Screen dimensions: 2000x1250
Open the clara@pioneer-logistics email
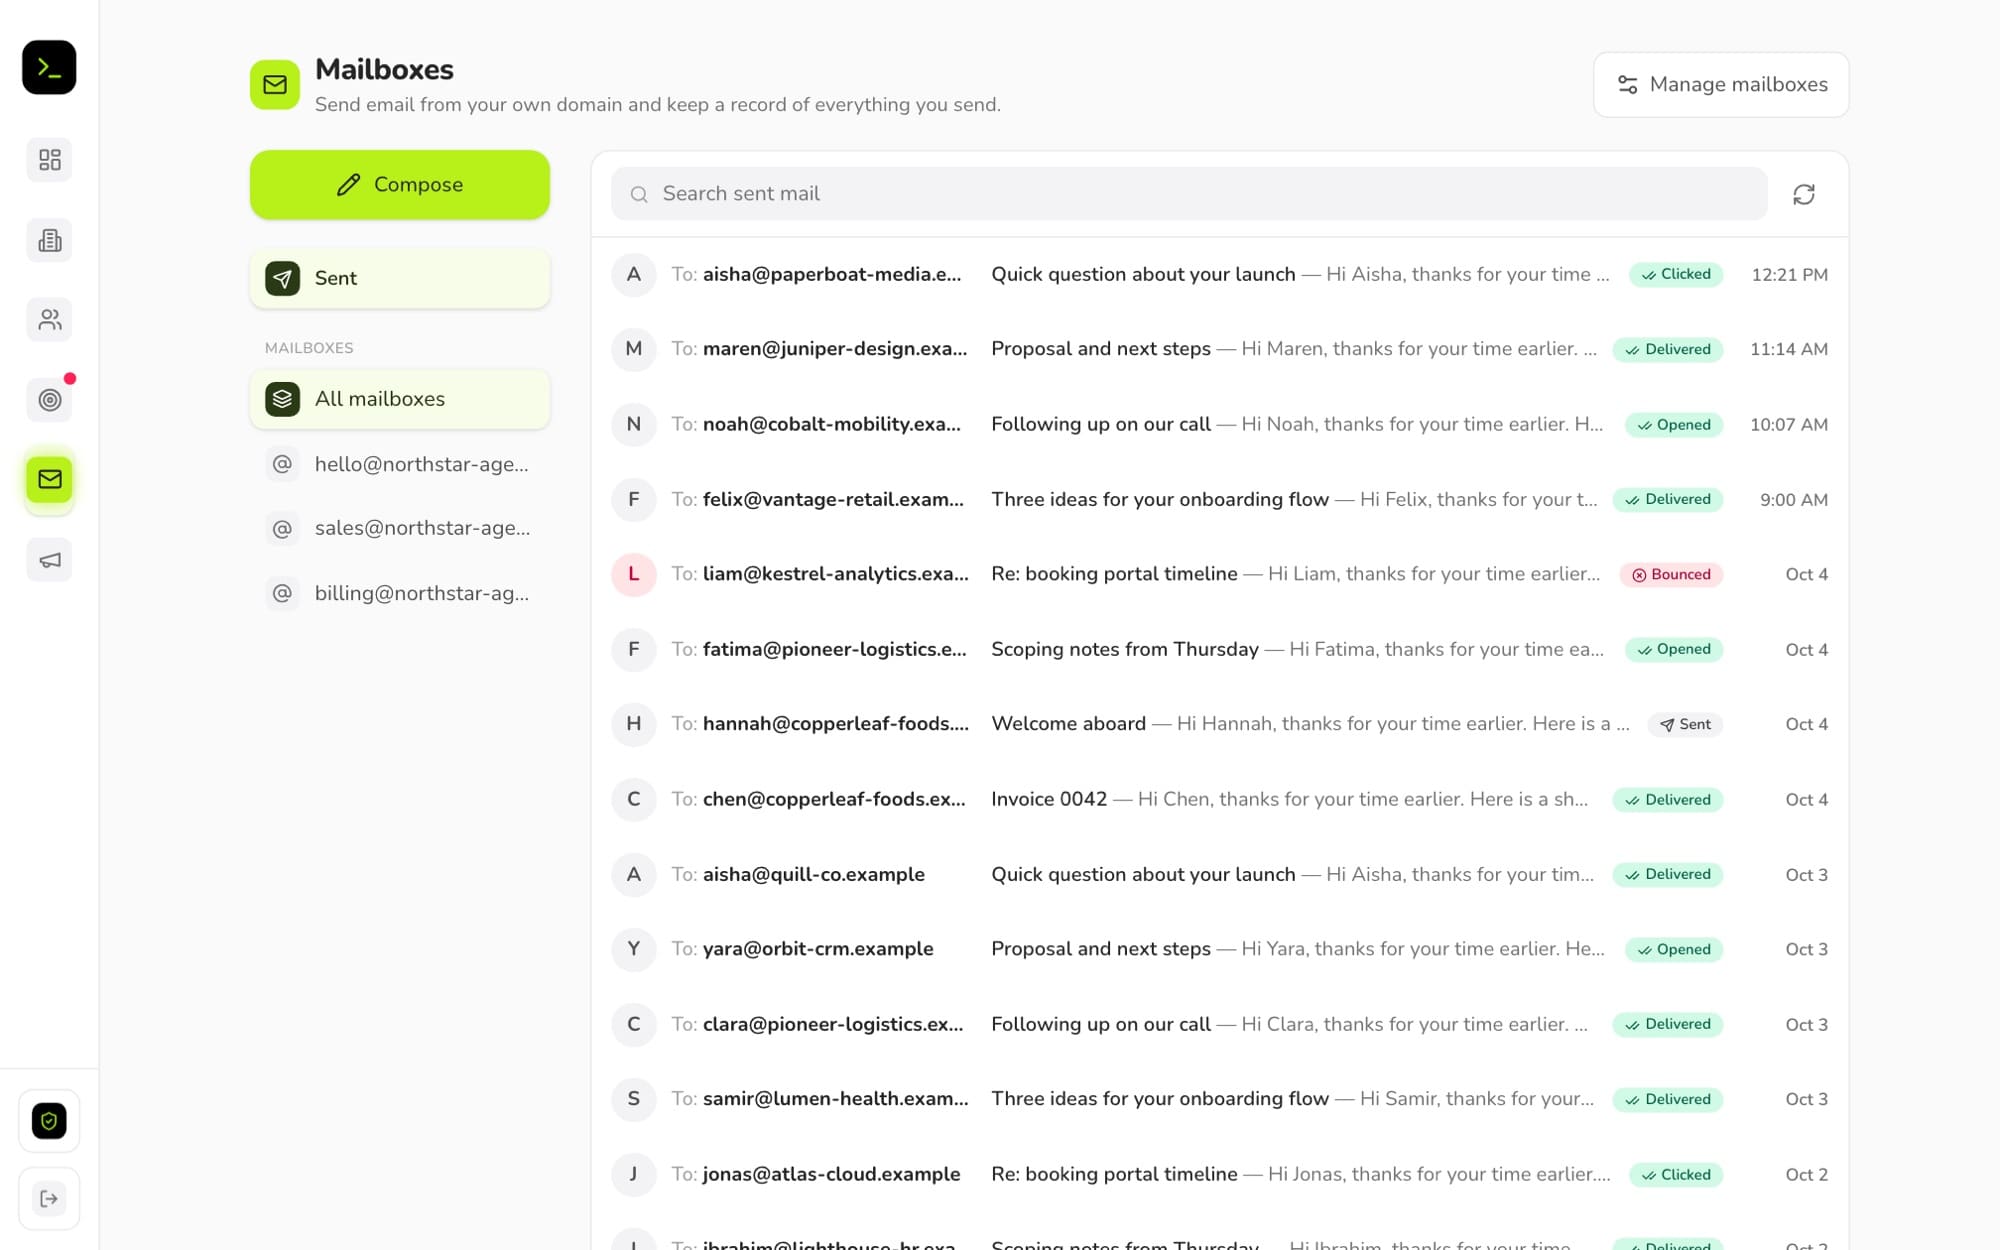[1220, 1024]
